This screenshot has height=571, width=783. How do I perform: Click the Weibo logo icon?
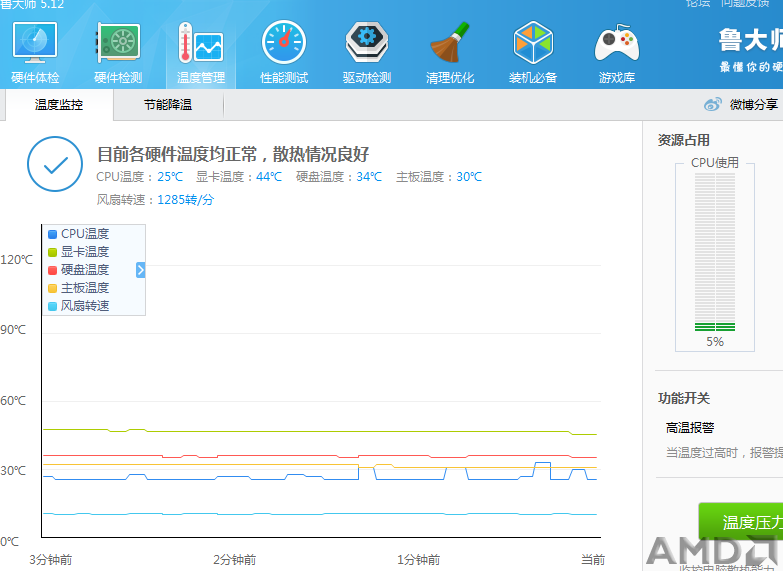click(713, 104)
